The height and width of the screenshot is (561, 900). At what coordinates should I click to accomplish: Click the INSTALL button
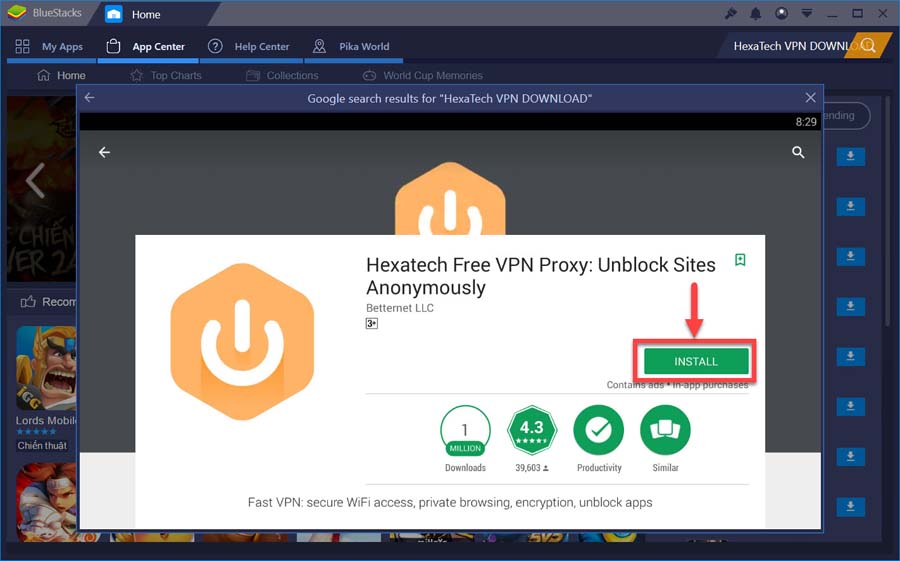click(696, 361)
